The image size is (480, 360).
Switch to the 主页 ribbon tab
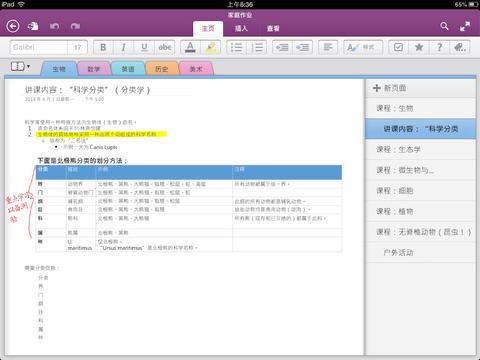coord(208,29)
